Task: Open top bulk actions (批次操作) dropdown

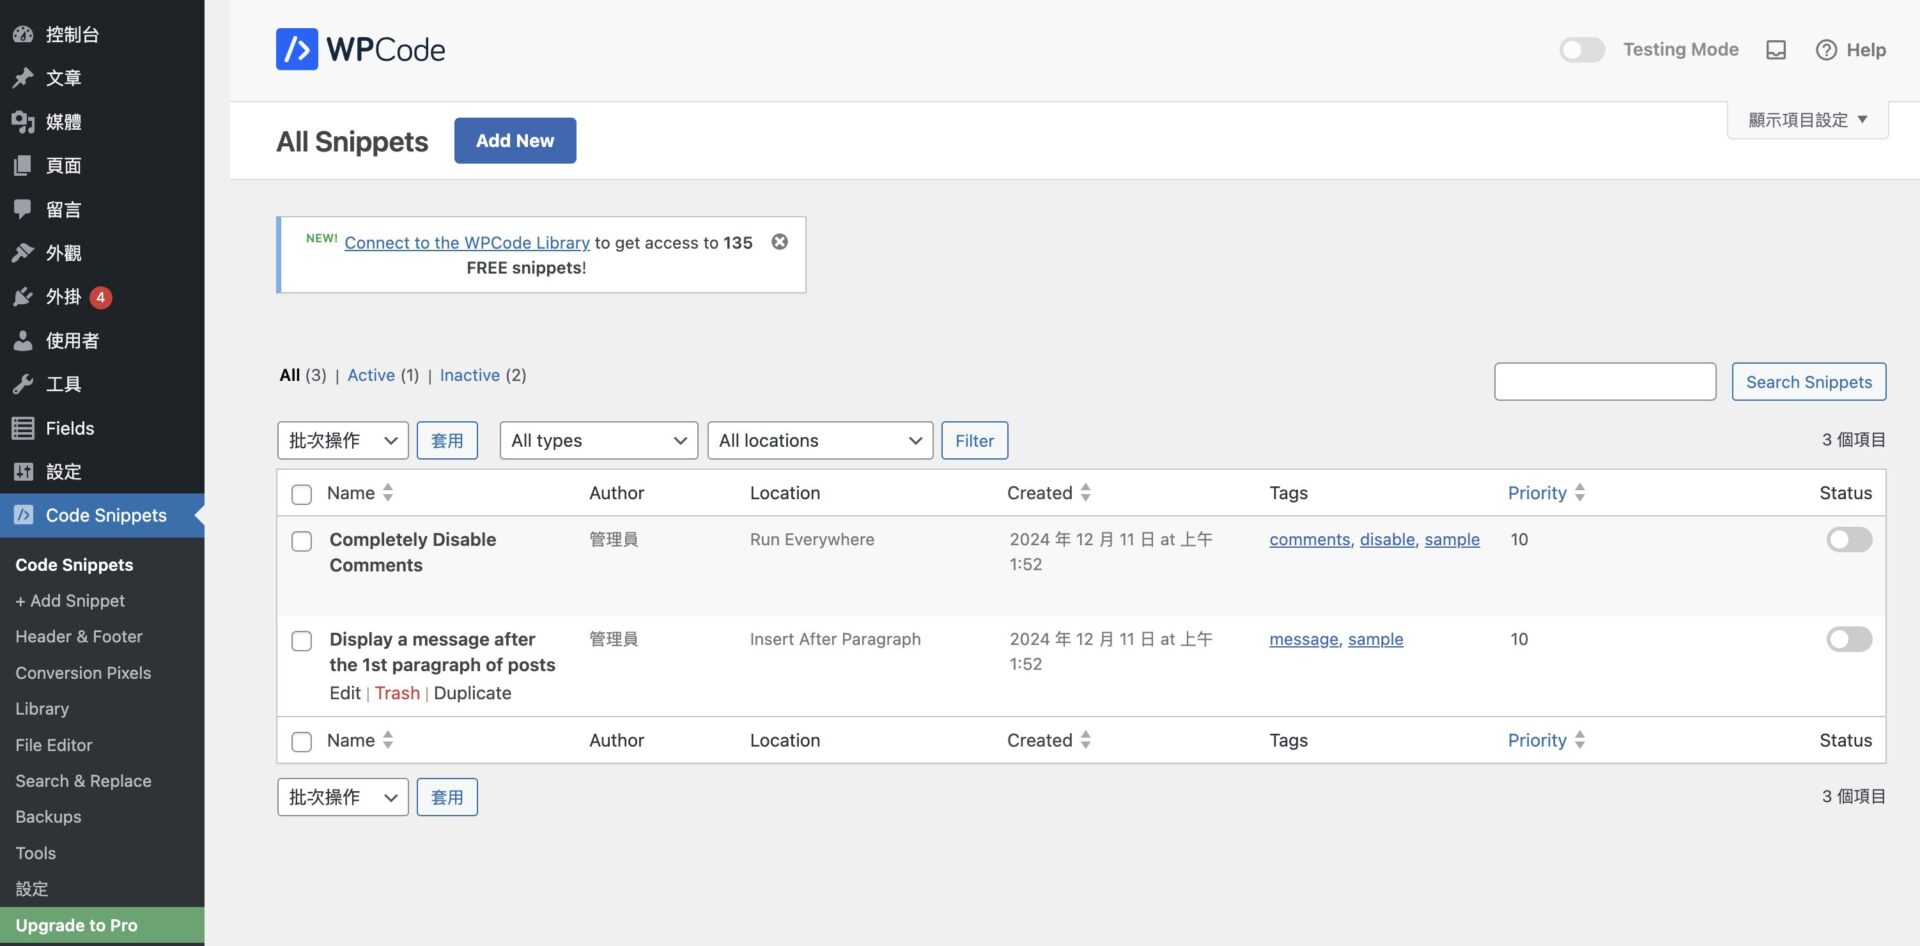Action: [x=343, y=440]
